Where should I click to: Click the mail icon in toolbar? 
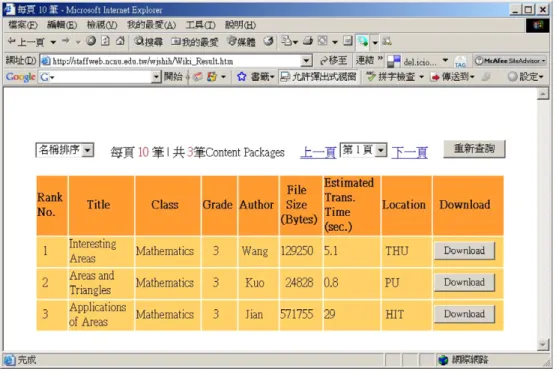(286, 41)
